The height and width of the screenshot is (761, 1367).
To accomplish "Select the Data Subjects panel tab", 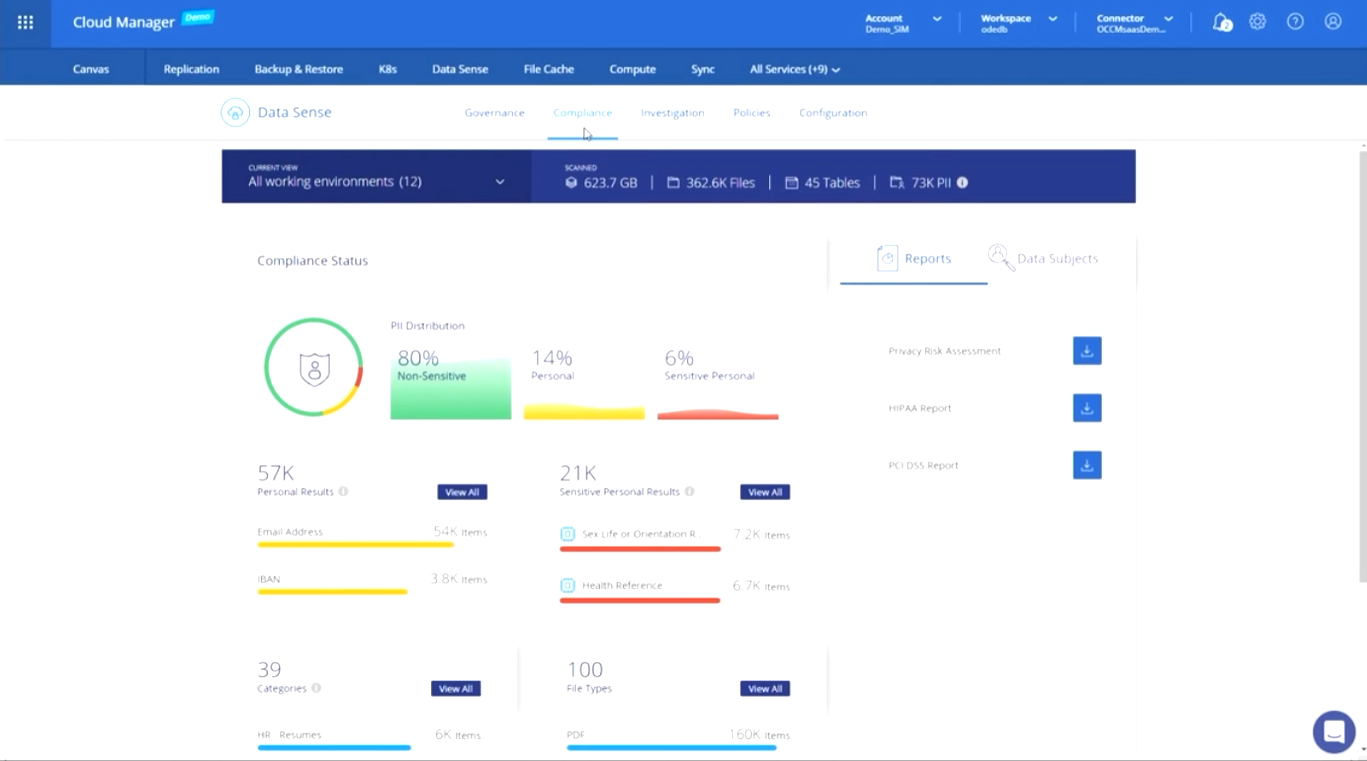I will [1043, 258].
